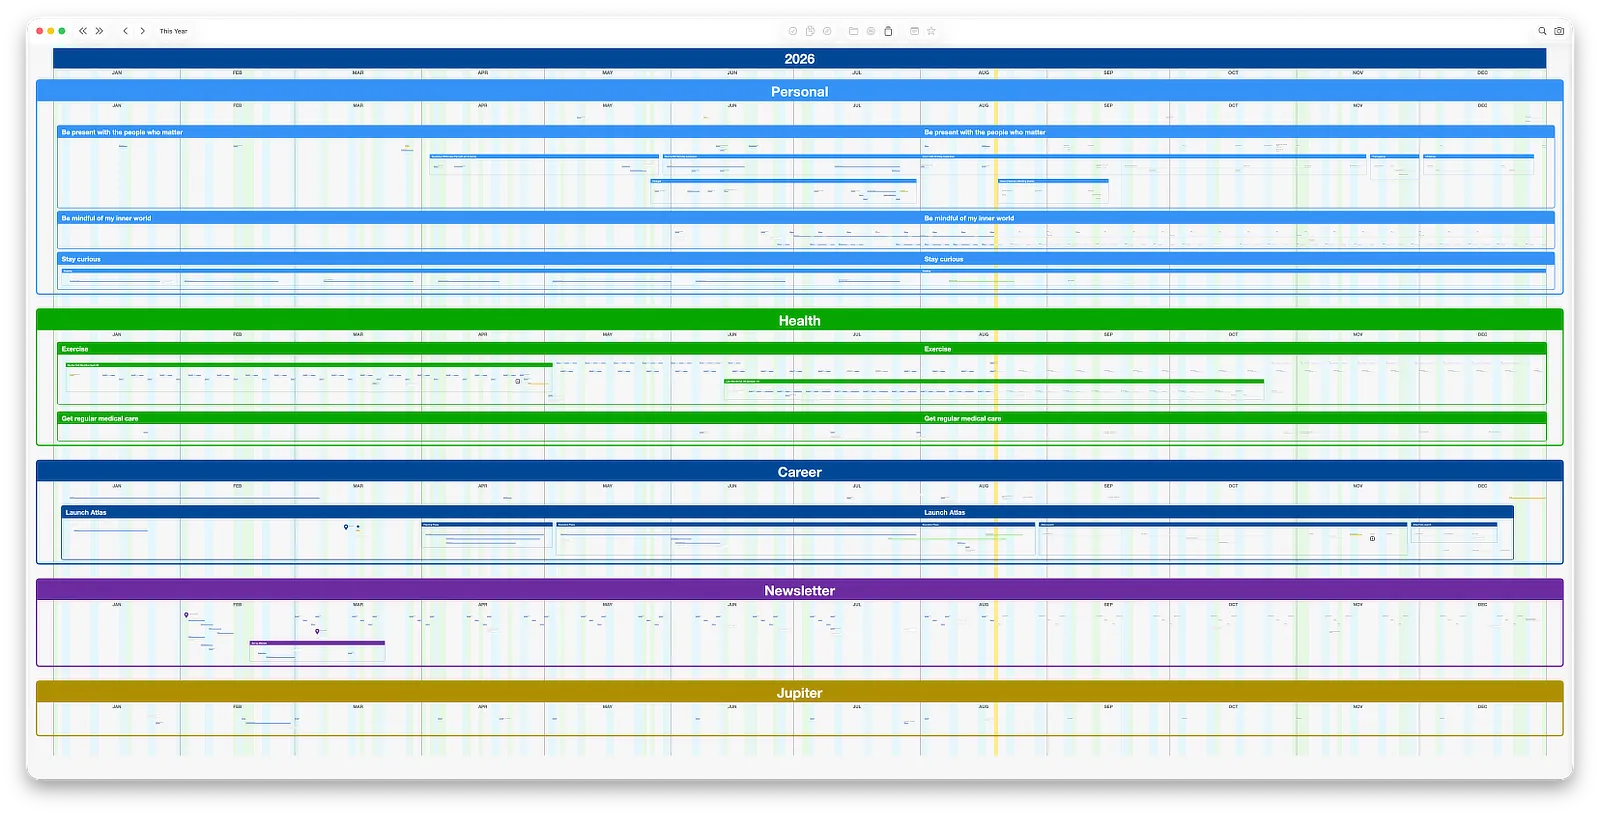
Task: Go back with the single left chevron
Action: coord(125,31)
